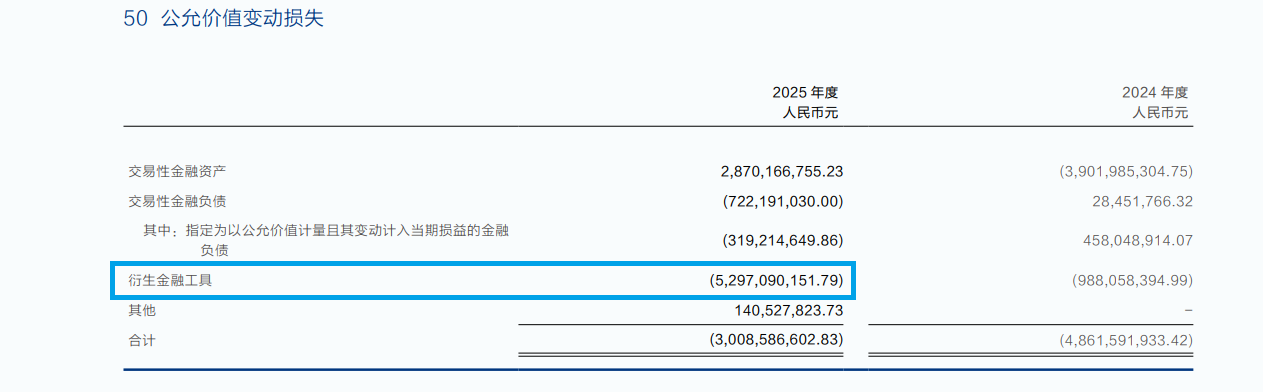Select the value (988,058,394.99)
The width and height of the screenshot is (1263, 392).
[1132, 281]
